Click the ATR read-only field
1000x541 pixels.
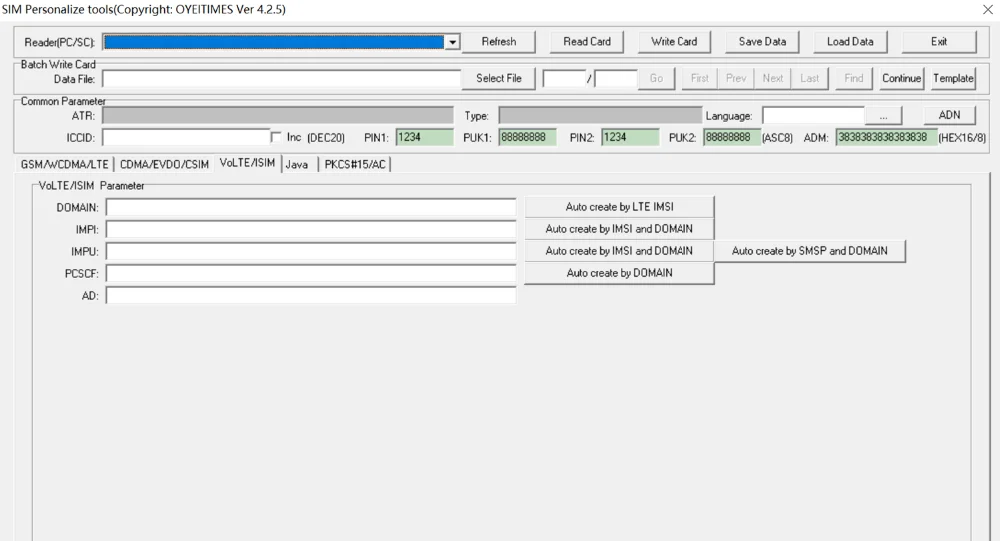tap(278, 115)
